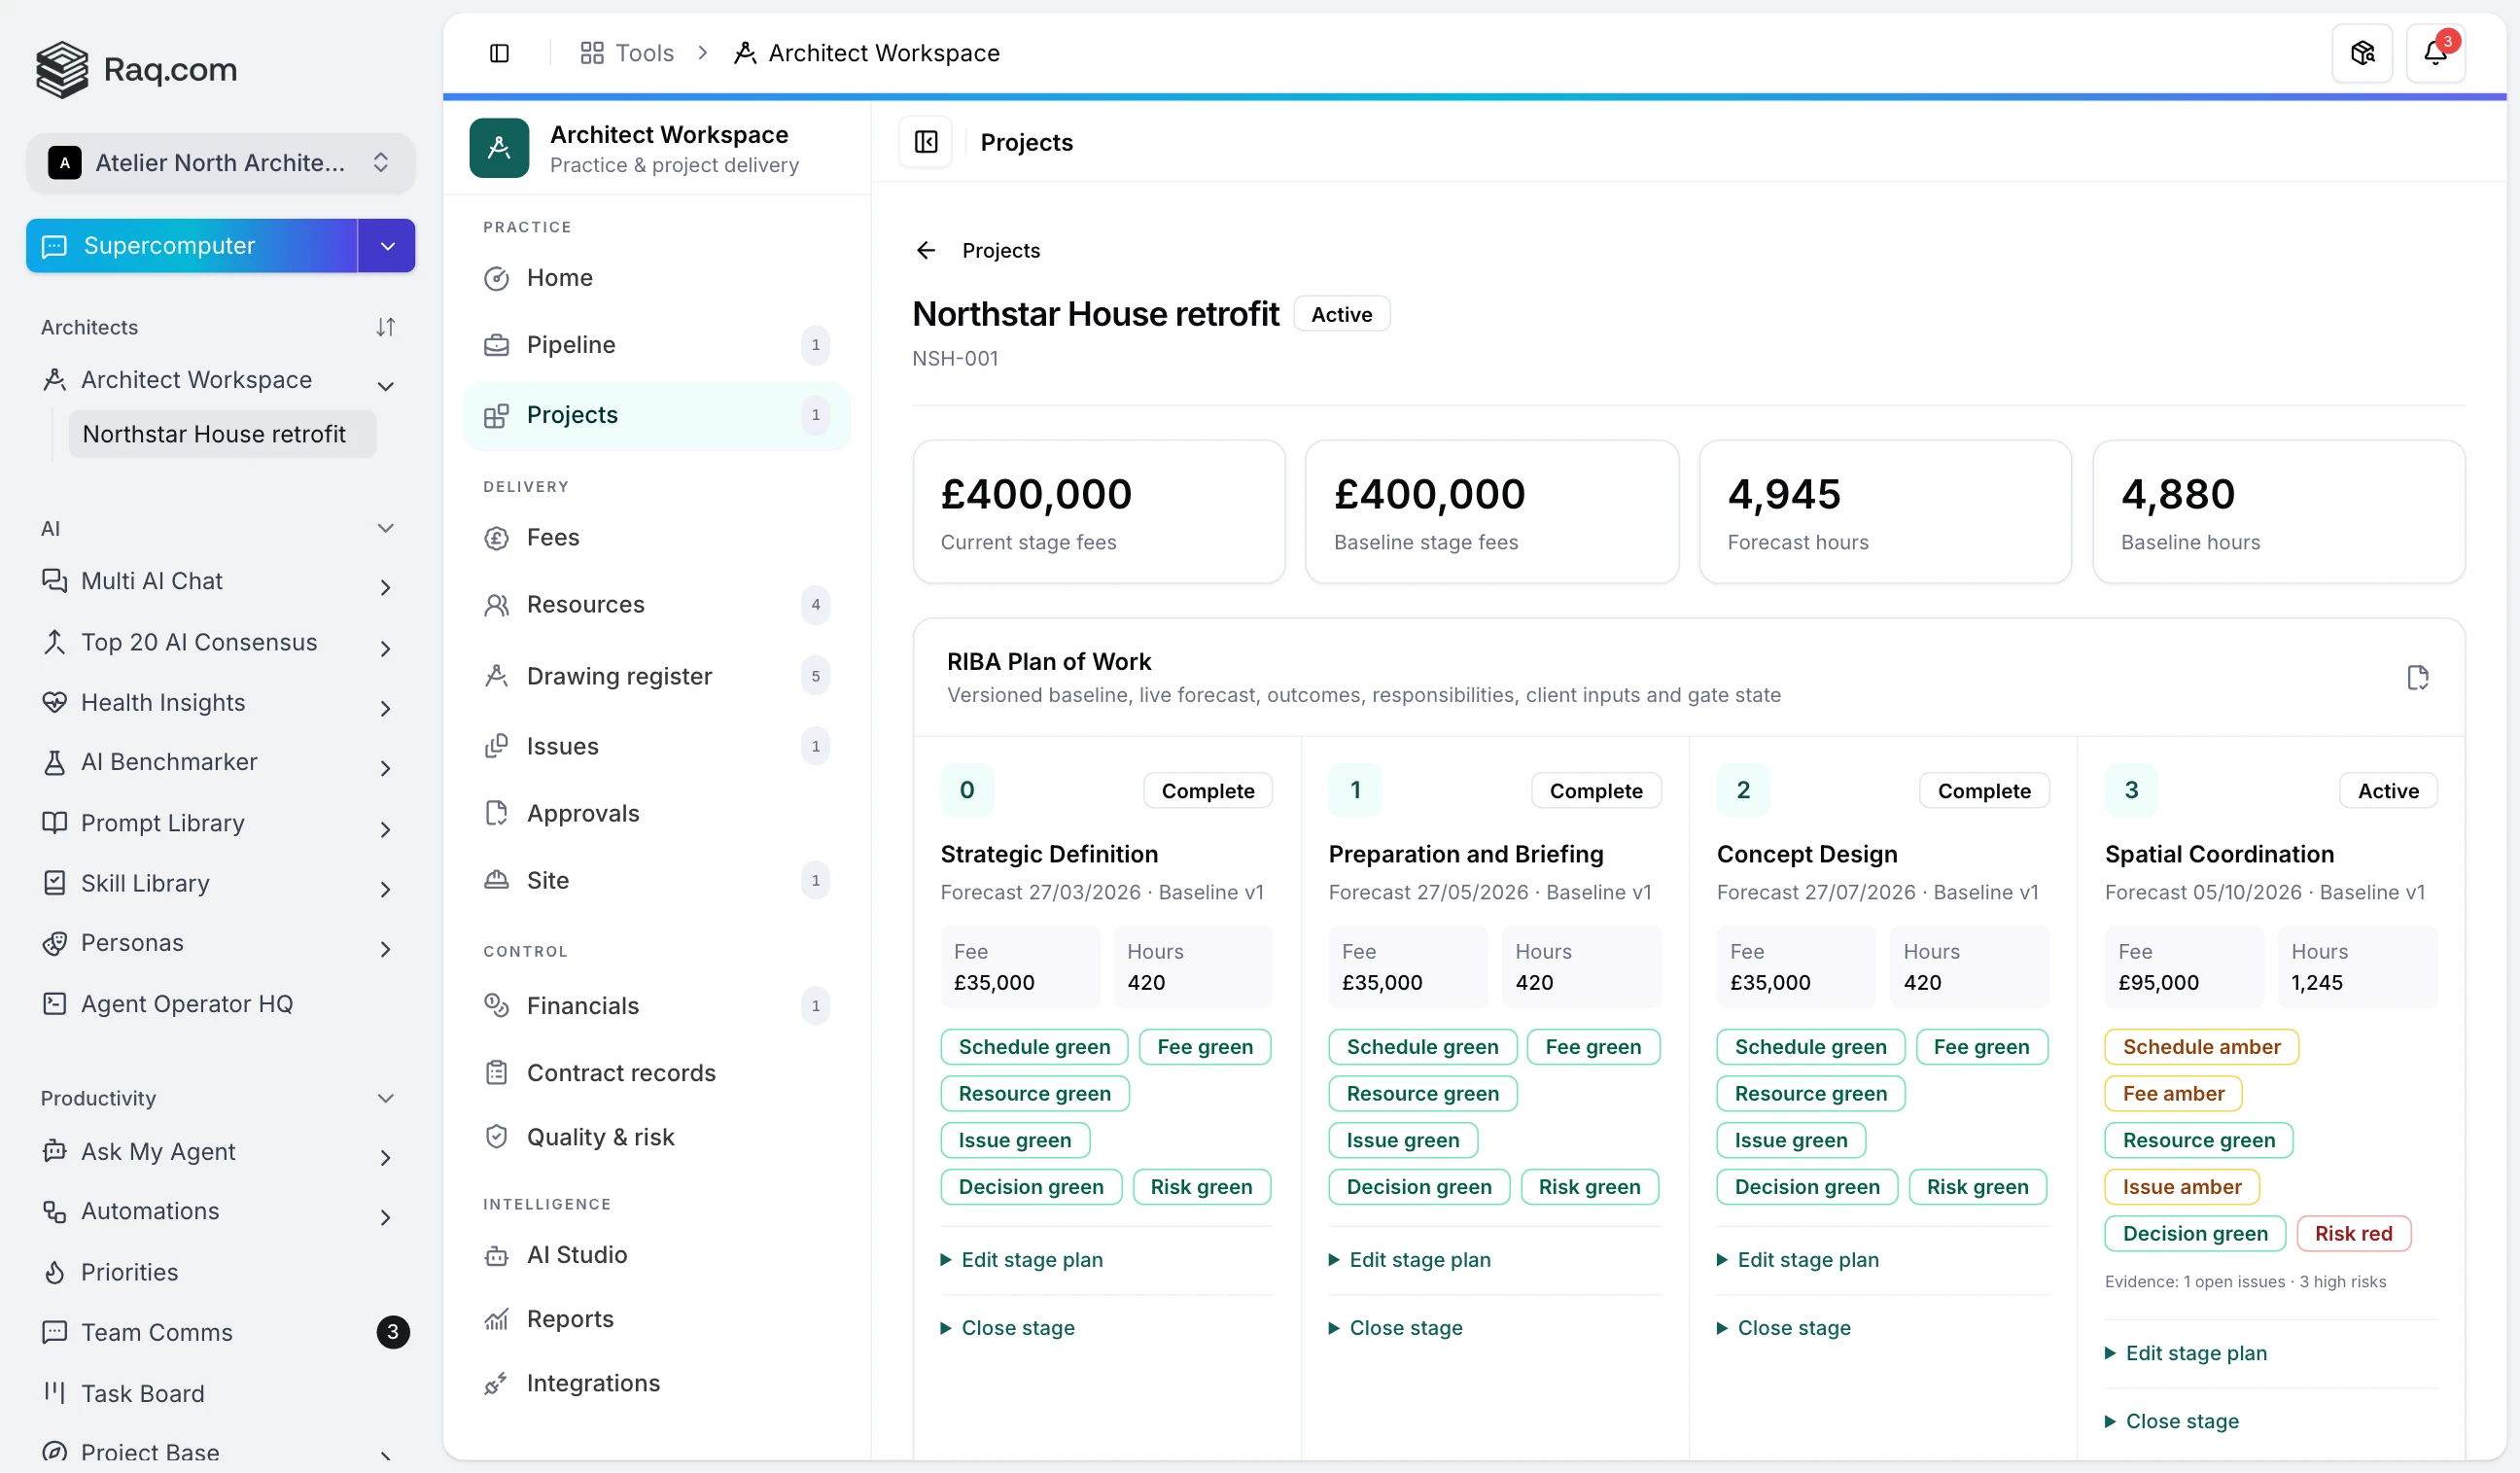Open the notifications bell

click(2435, 53)
